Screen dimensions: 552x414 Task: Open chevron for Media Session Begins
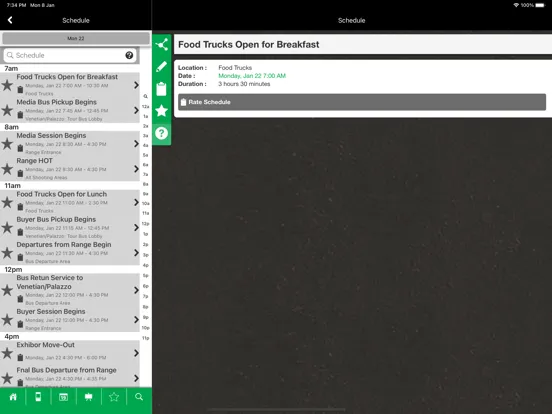tap(136, 144)
